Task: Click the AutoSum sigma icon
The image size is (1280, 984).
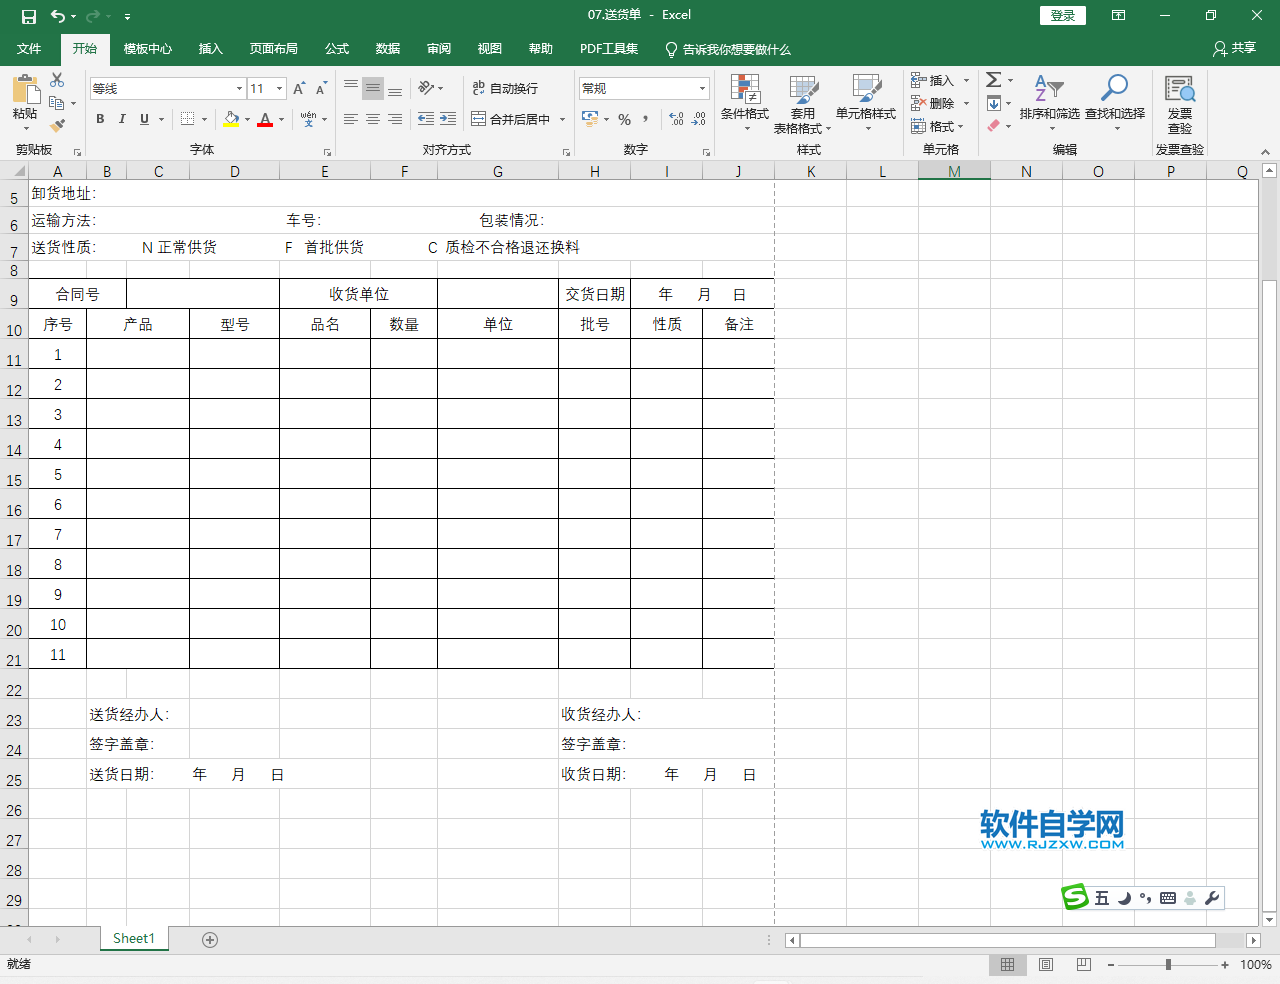Action: pos(994,80)
